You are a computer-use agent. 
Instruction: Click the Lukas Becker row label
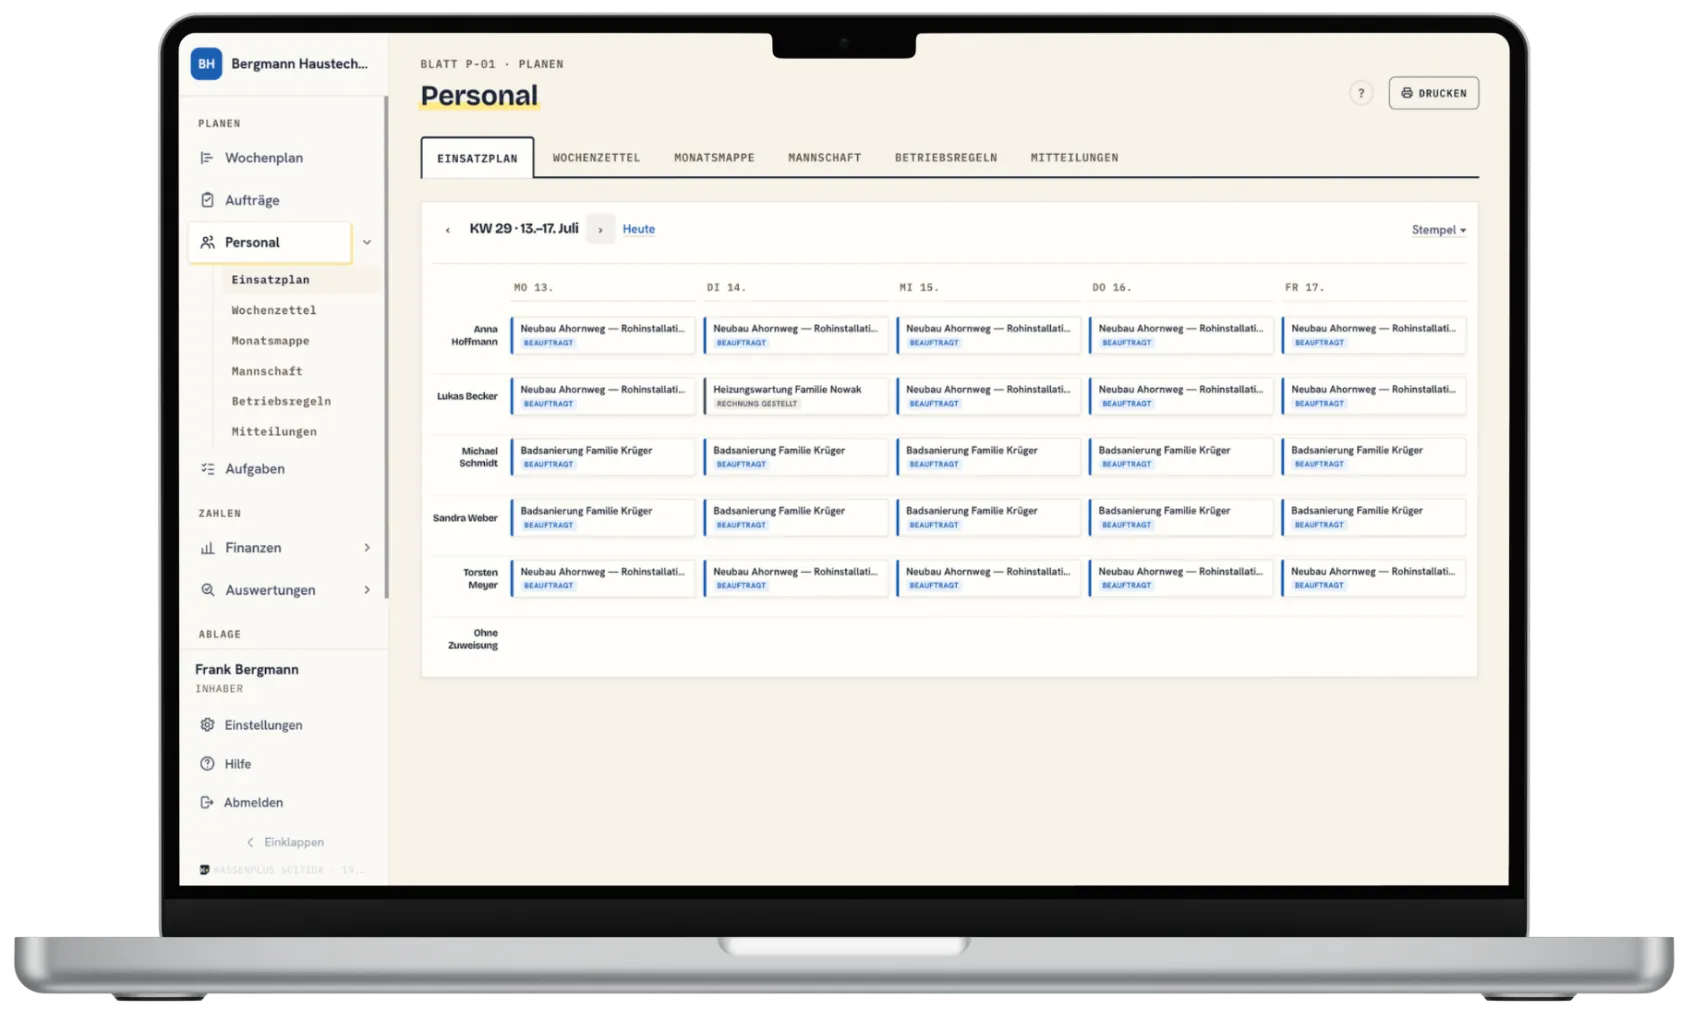467,396
